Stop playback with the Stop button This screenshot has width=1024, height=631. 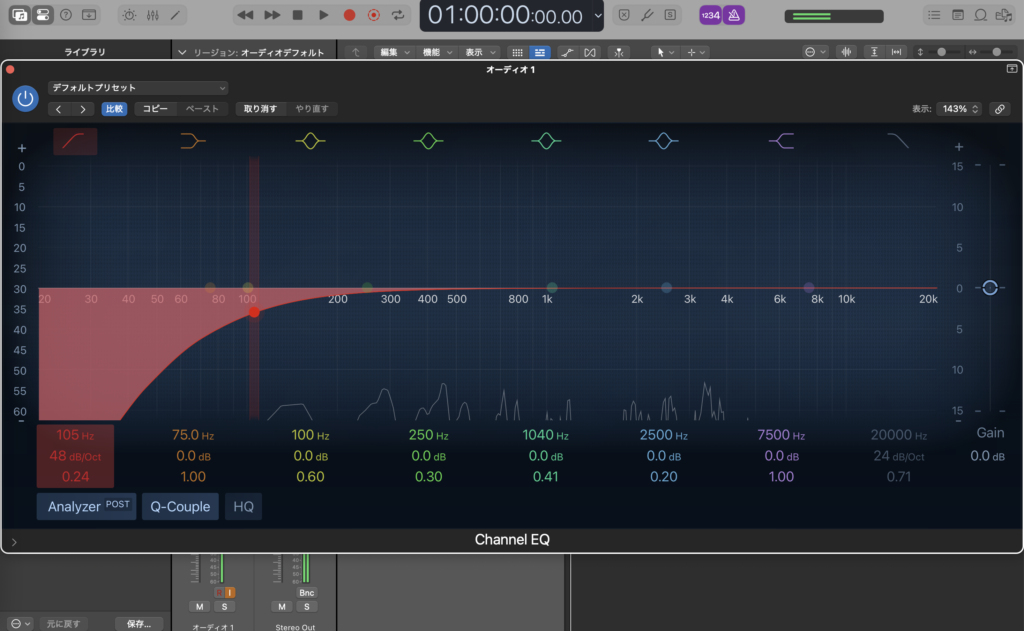tap(298, 15)
